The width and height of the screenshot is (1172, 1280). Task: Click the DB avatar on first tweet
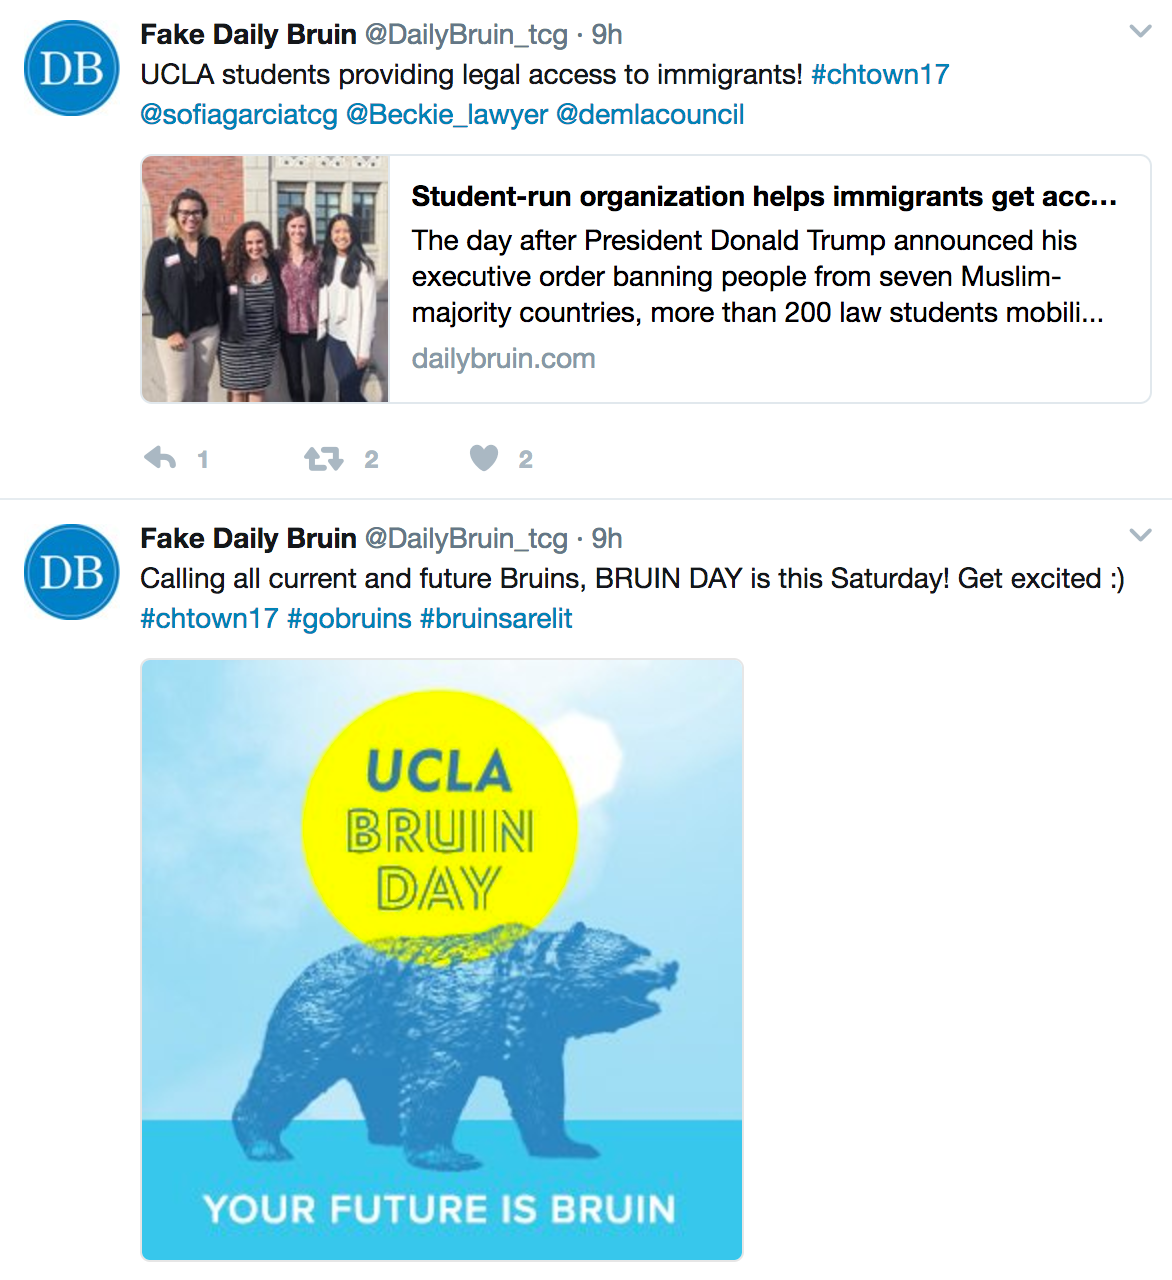click(x=71, y=68)
